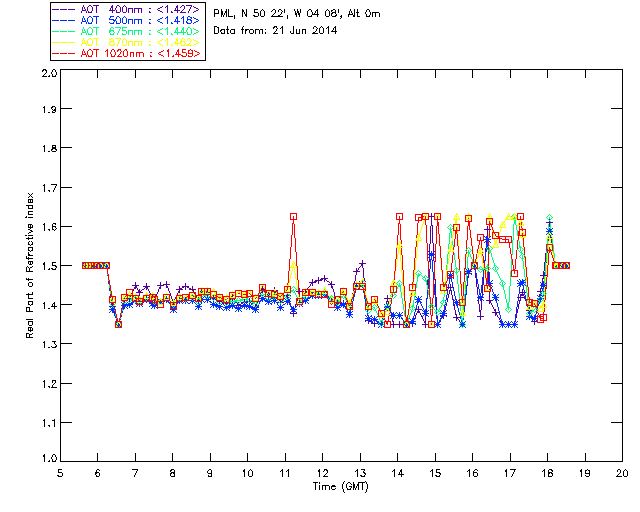The image size is (640, 512).
Task: Click the x-axis tick label 12
Action: (x=322, y=473)
